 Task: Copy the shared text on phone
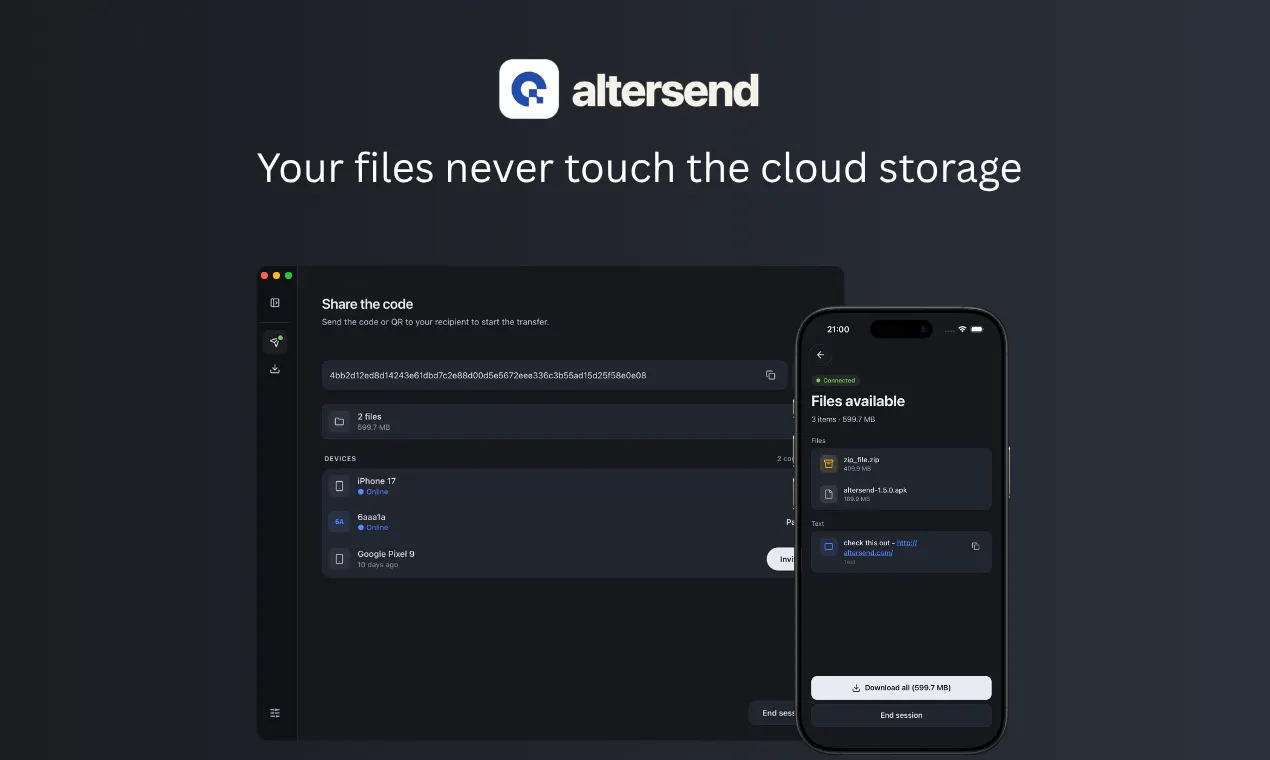976,546
